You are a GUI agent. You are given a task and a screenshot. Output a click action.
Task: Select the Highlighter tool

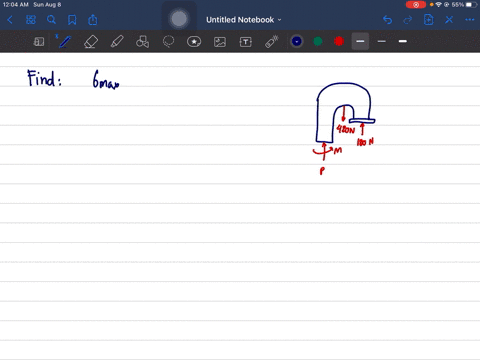(117, 42)
